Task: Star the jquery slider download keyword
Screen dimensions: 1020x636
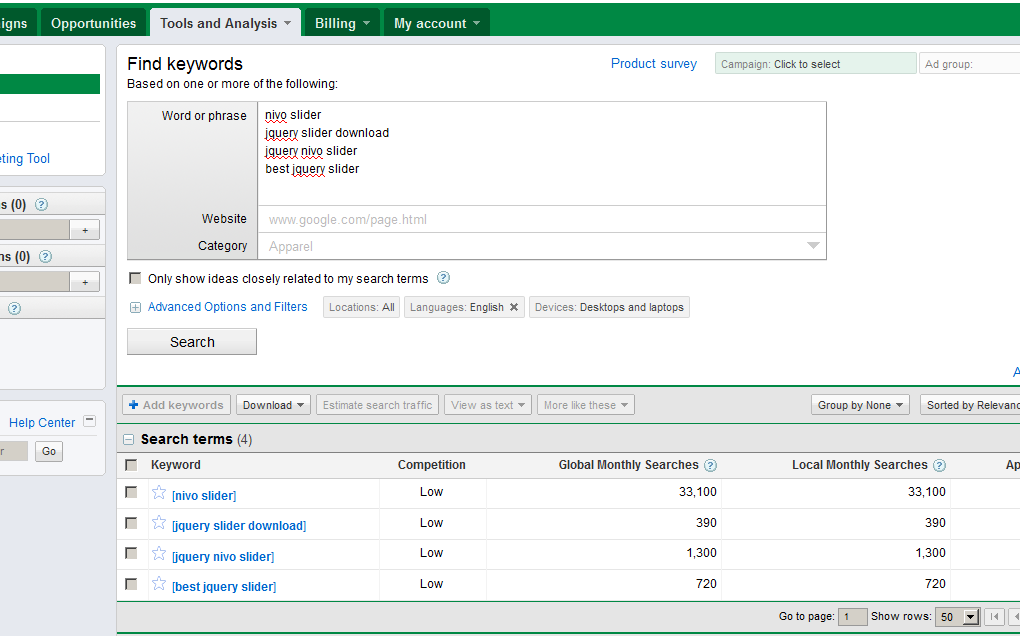Action: point(158,523)
